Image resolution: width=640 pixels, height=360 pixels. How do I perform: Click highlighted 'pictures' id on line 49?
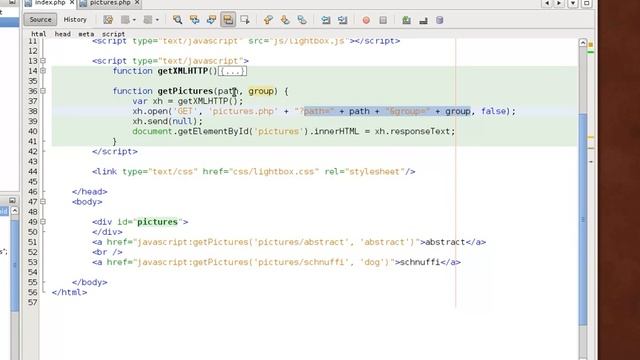click(x=157, y=222)
